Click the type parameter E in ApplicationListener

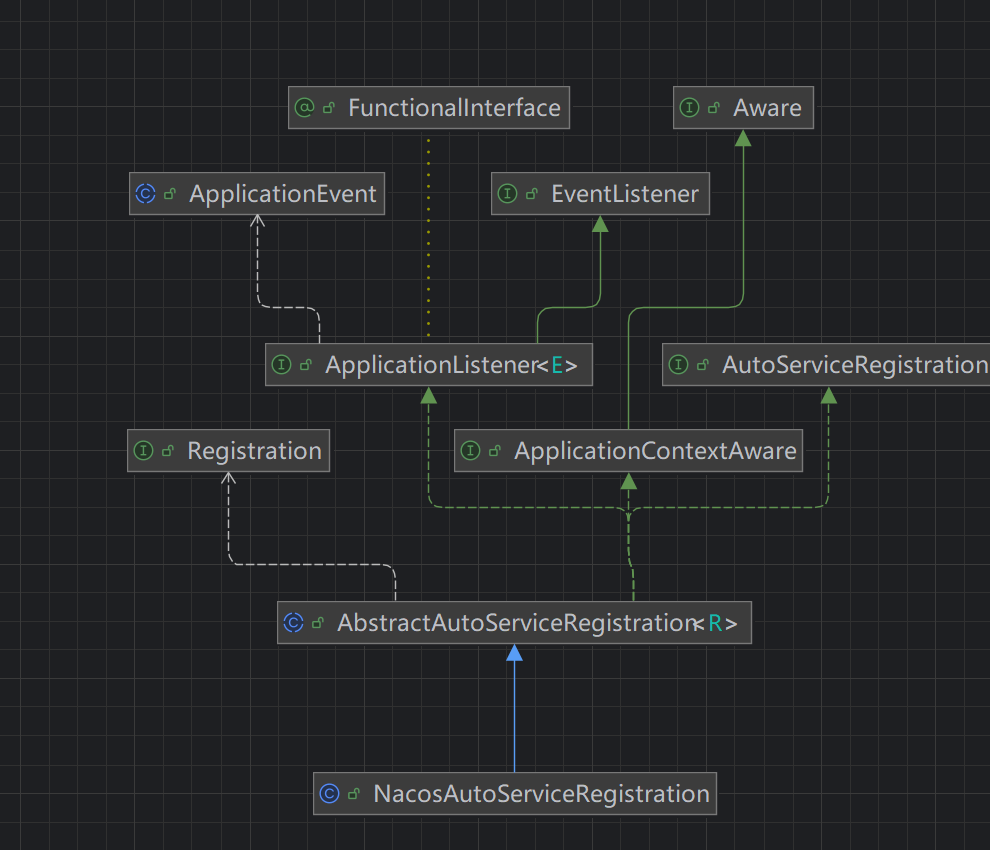point(557,365)
